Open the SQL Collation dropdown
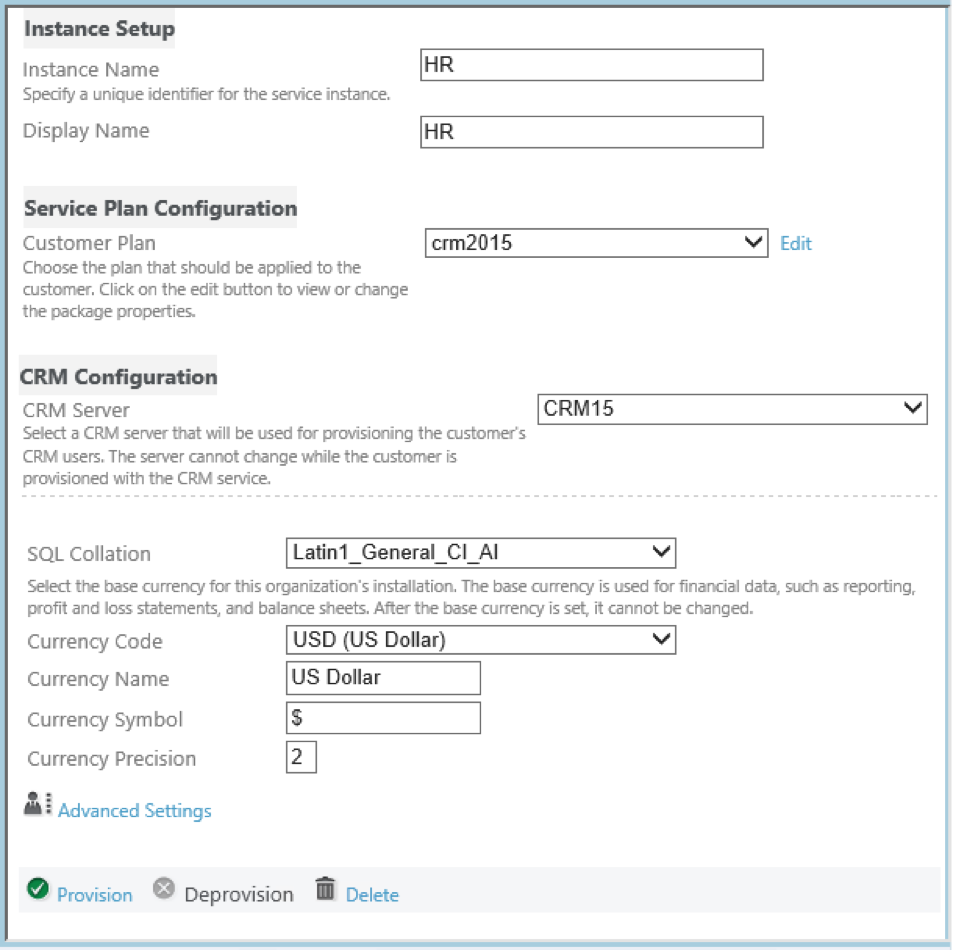953x950 pixels. 480,552
